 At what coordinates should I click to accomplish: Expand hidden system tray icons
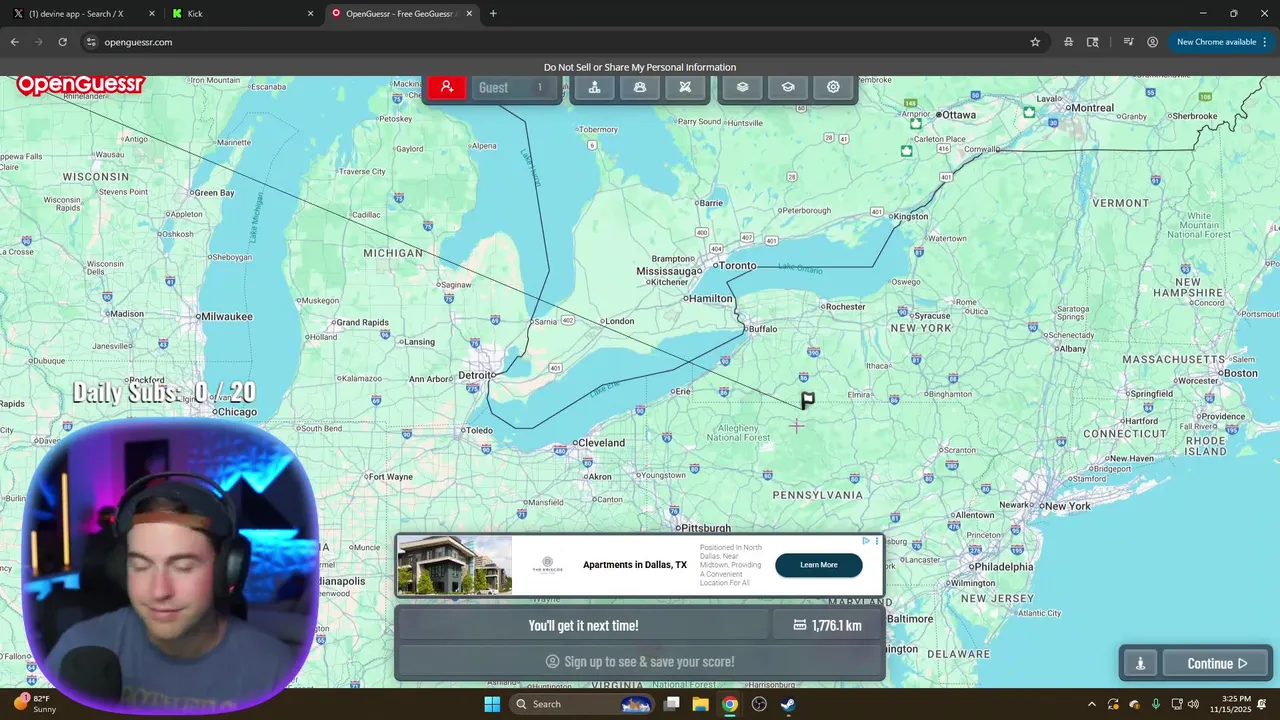pyautogui.click(x=1091, y=704)
